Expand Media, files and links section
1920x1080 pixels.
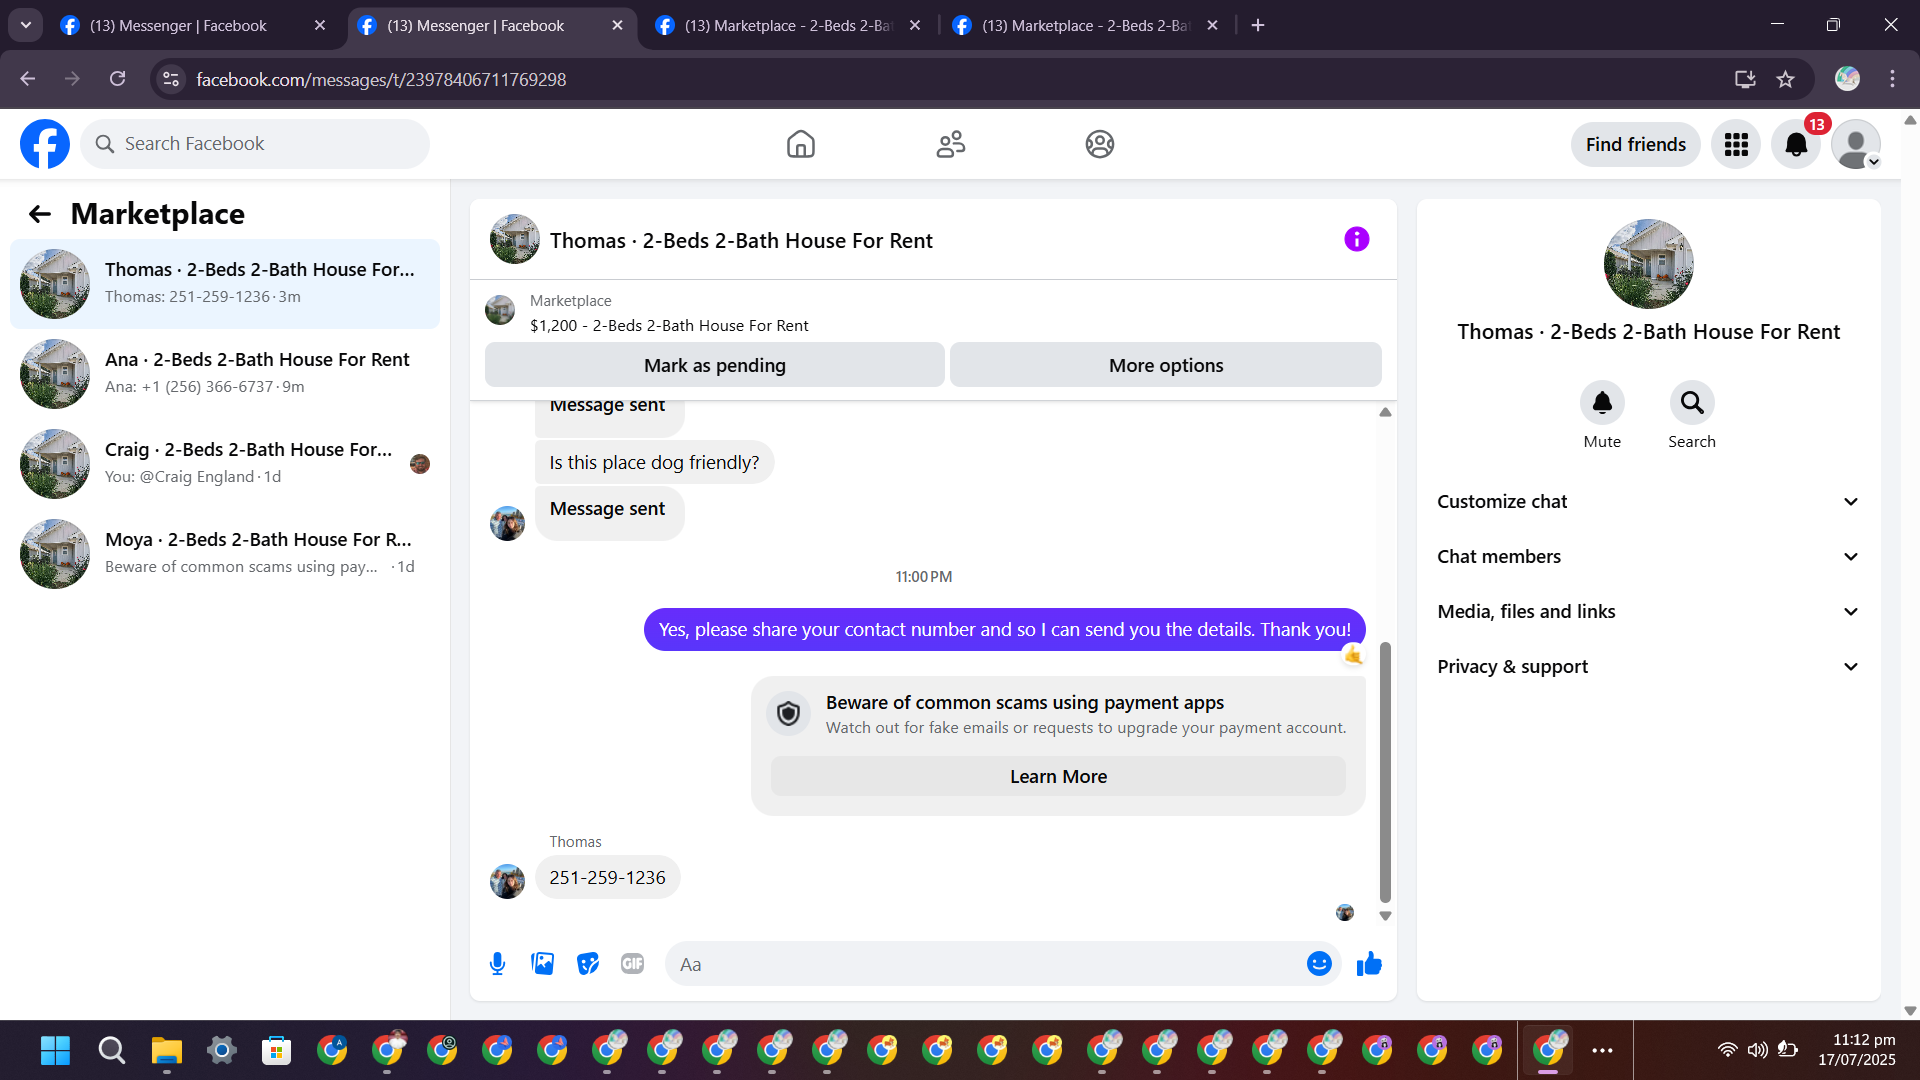coord(1648,612)
